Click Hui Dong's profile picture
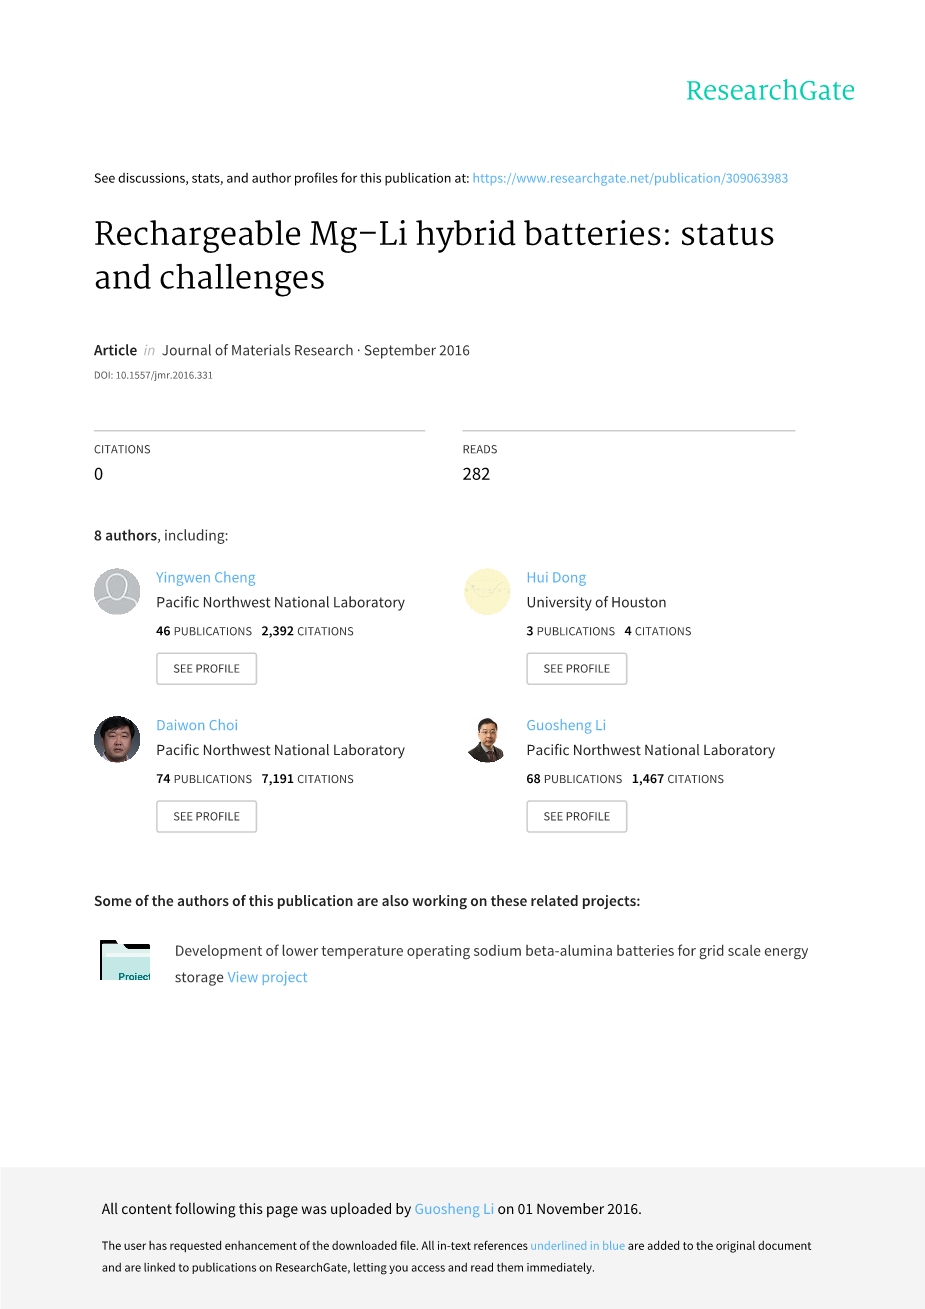The height and width of the screenshot is (1309, 925). (487, 591)
